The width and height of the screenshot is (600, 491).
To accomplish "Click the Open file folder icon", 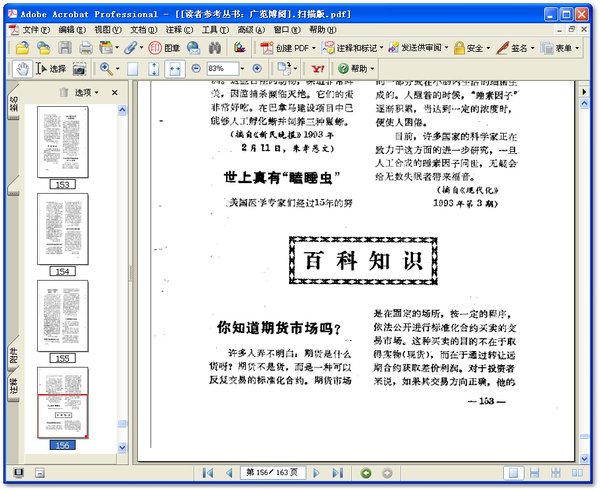I will pyautogui.click(x=23, y=48).
